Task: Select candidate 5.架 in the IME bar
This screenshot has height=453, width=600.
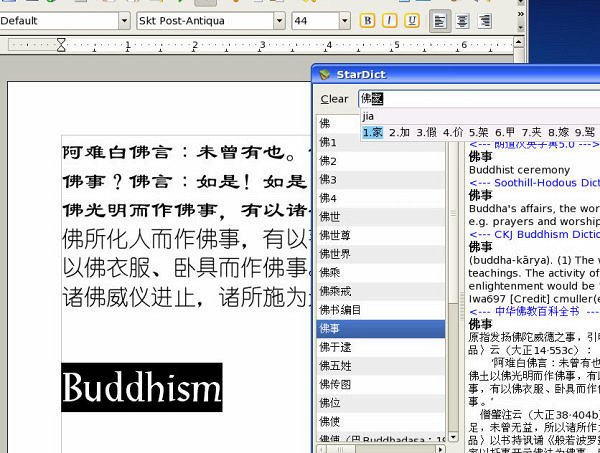Action: tap(479, 132)
